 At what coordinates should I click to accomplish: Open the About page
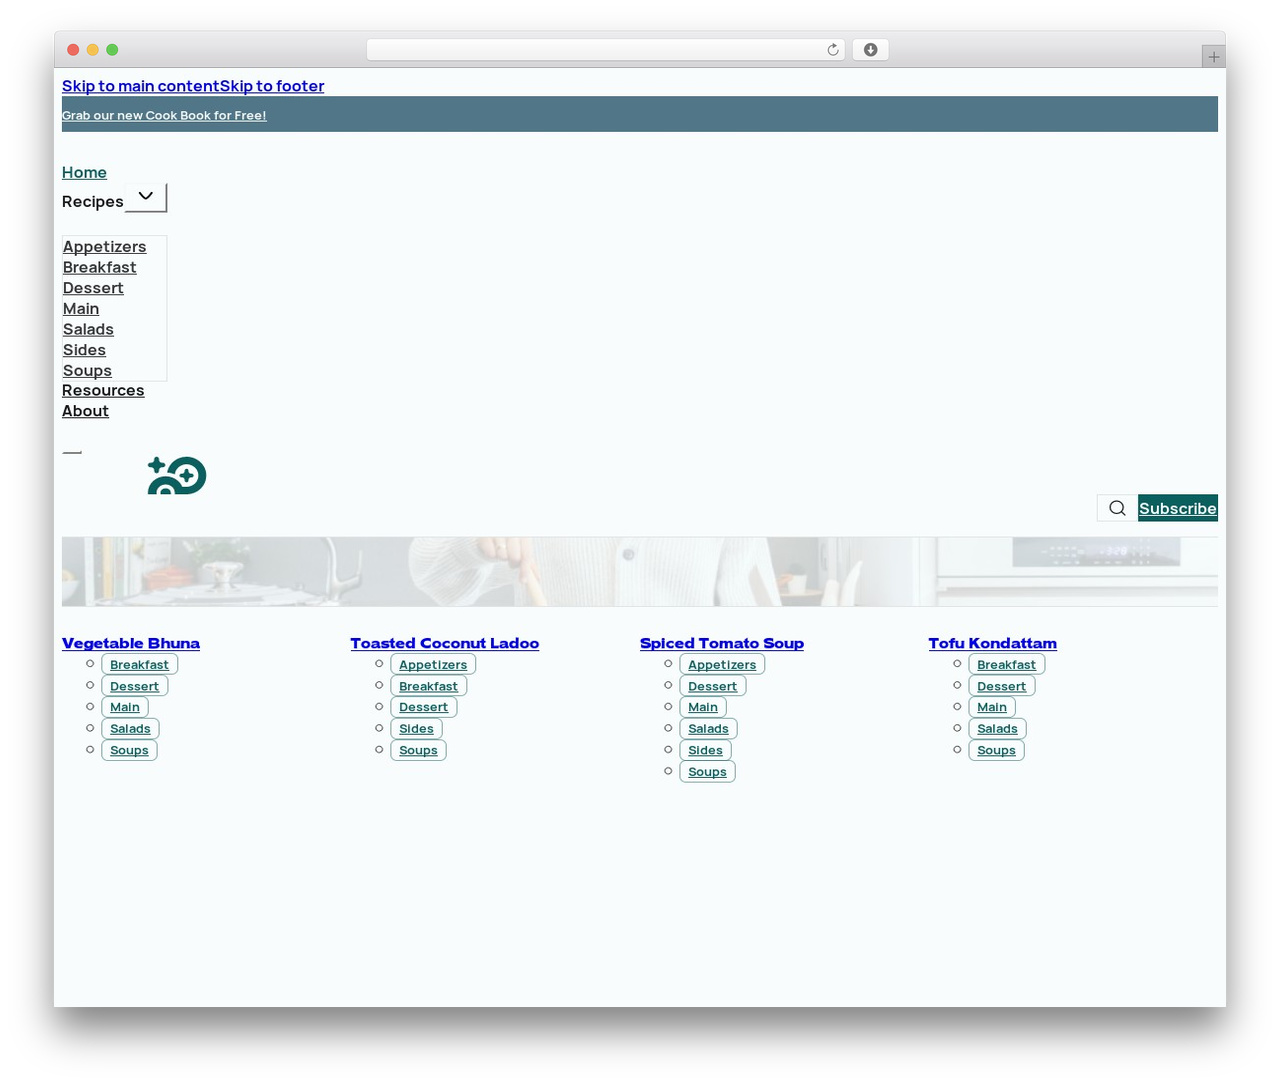coord(85,411)
